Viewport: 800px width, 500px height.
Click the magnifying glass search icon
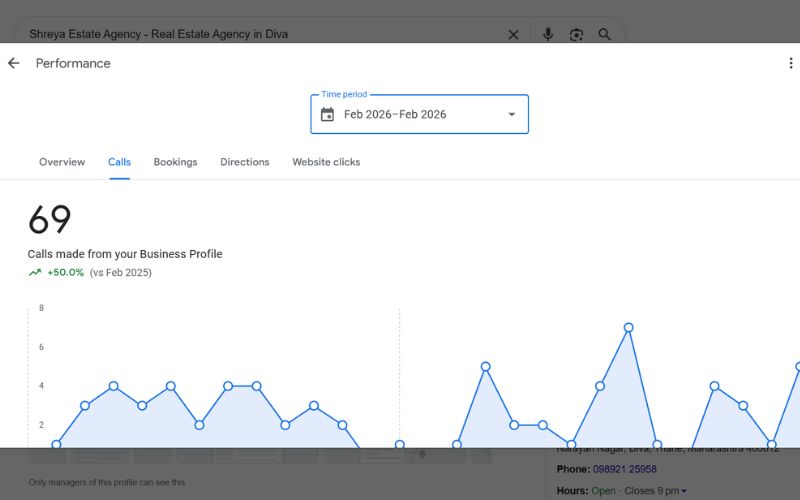(x=605, y=34)
